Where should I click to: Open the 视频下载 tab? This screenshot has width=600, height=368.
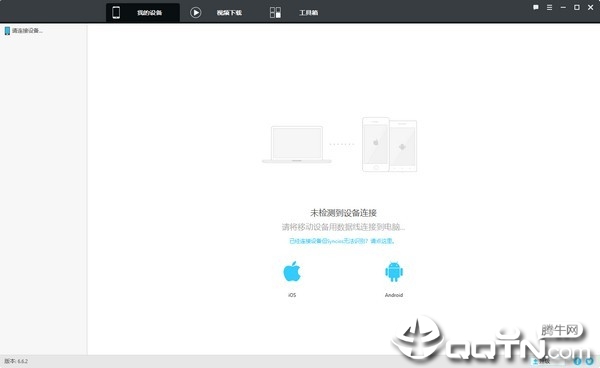pyautogui.click(x=216, y=13)
